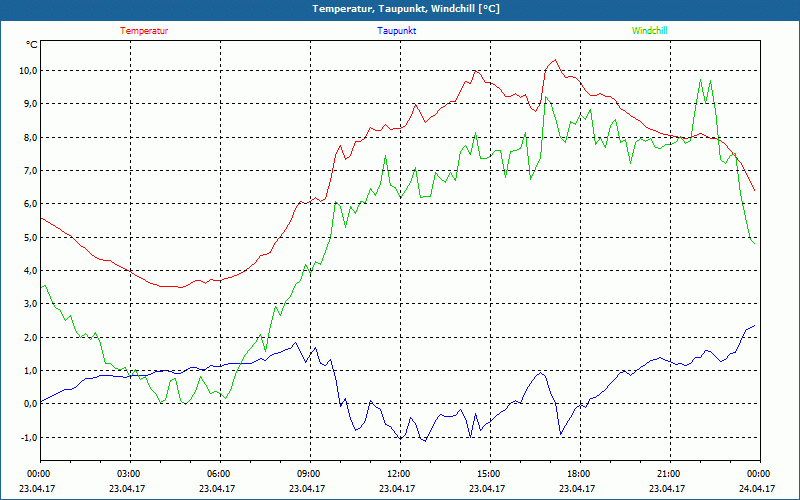Click the negative "-1,0" y-axis value

[x=29, y=437]
